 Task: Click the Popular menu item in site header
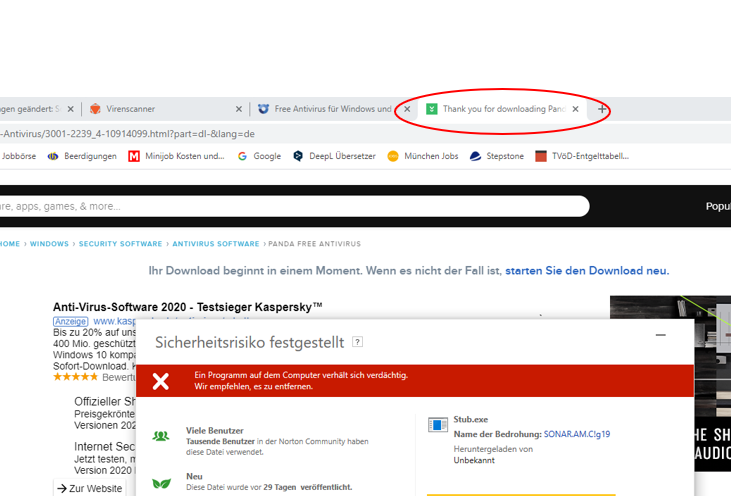tap(718, 206)
